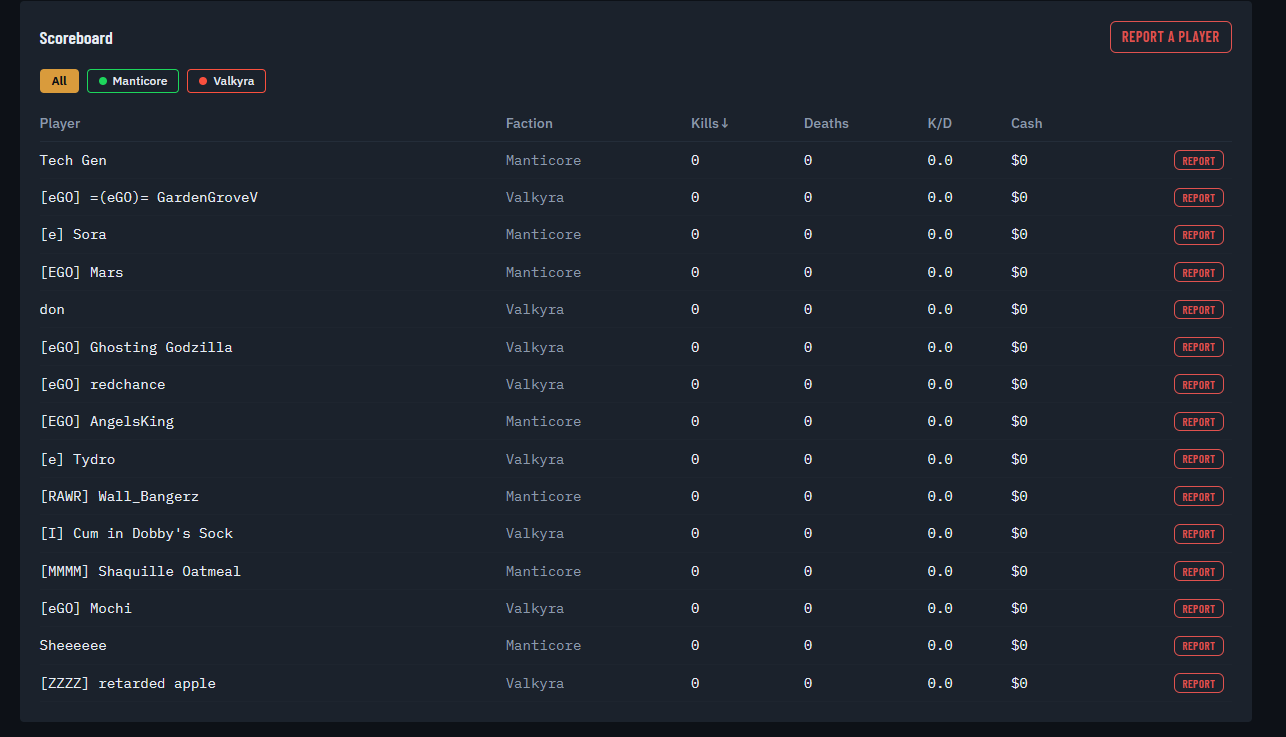Viewport: 1286px width, 737px height.
Task: Click the Scoreboard heading
Action: click(x=76, y=38)
